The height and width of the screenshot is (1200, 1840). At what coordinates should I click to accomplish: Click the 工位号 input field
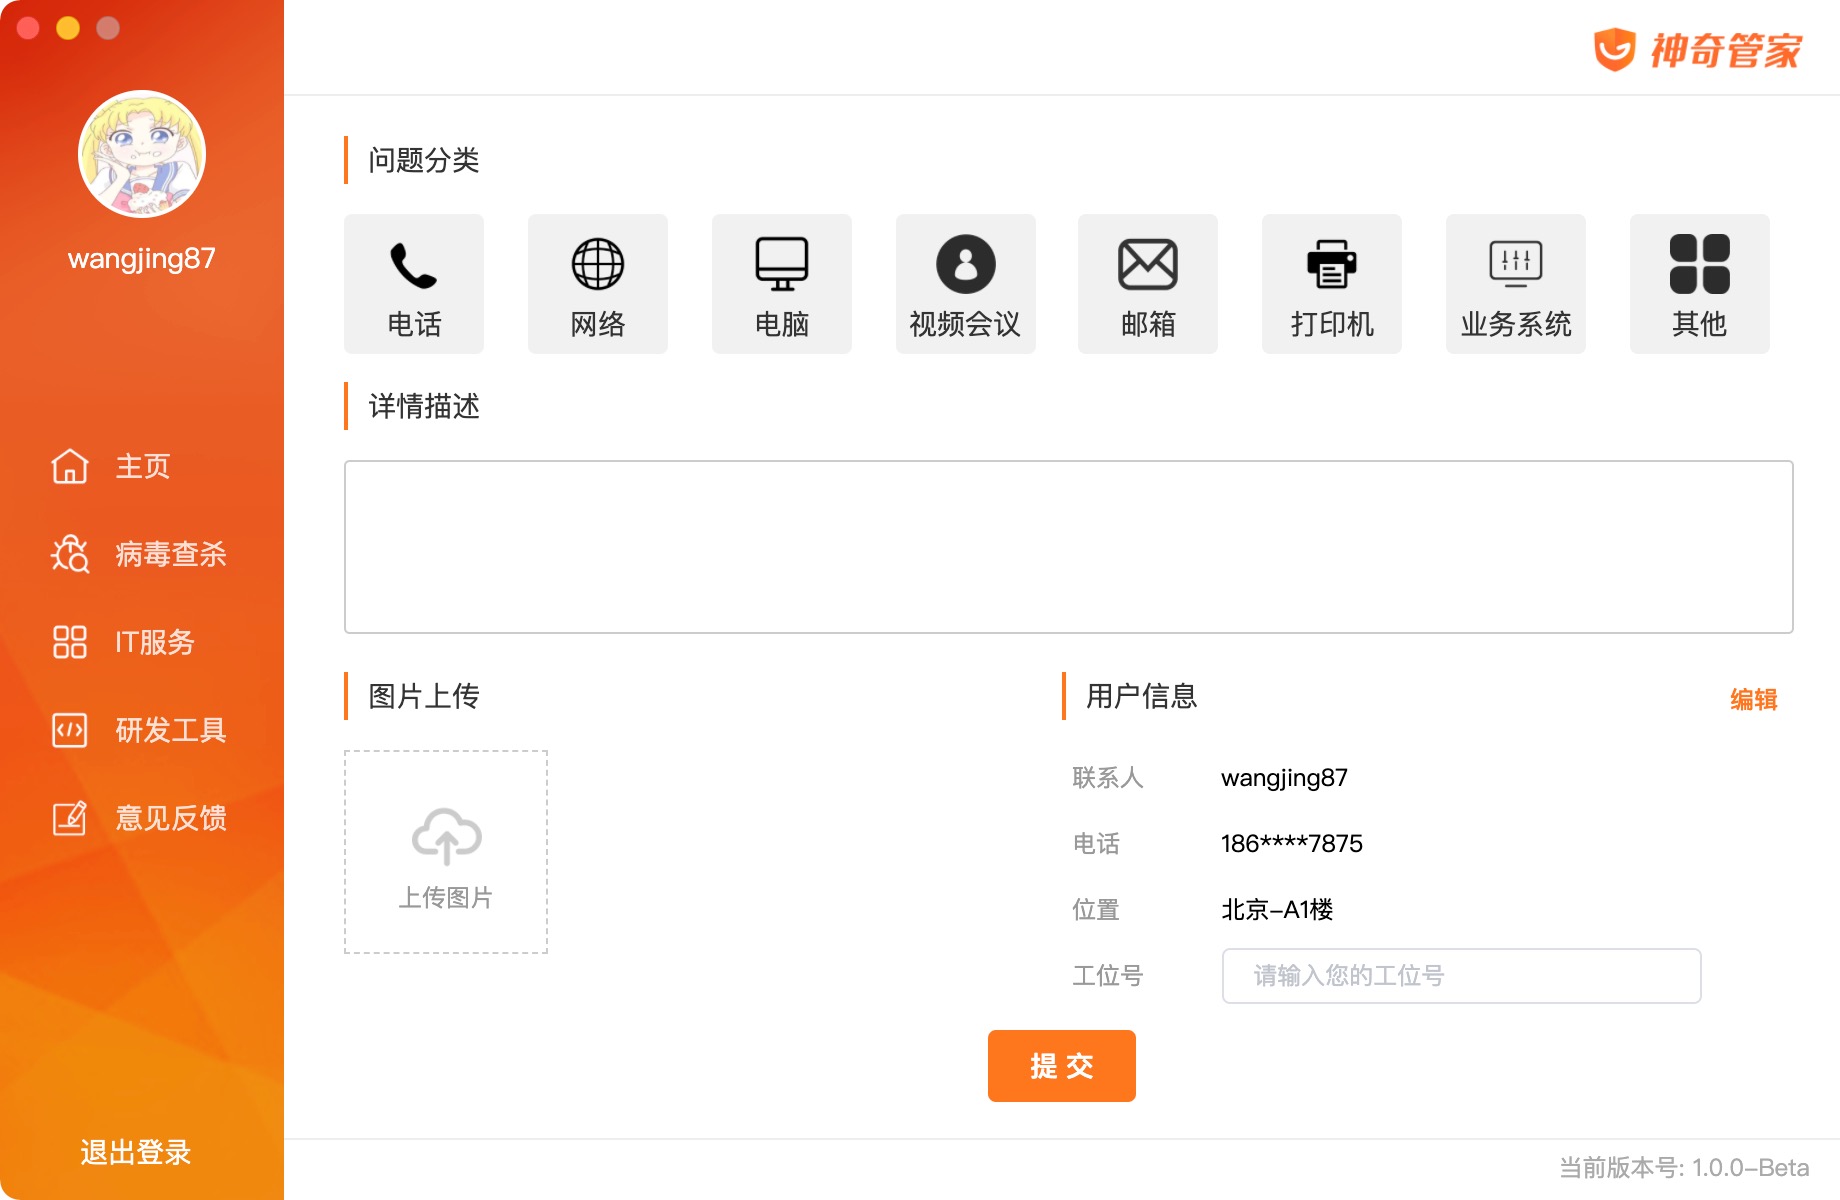1460,976
